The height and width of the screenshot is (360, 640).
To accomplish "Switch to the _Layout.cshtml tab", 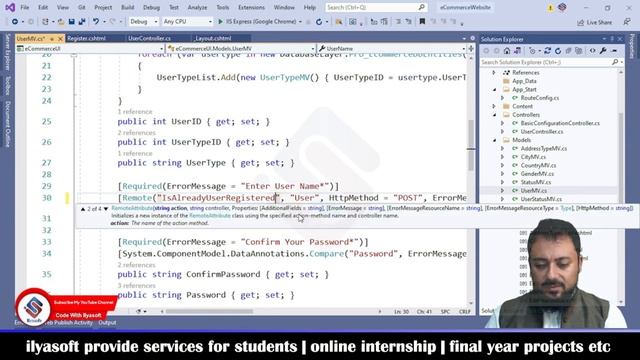I will pyautogui.click(x=213, y=38).
